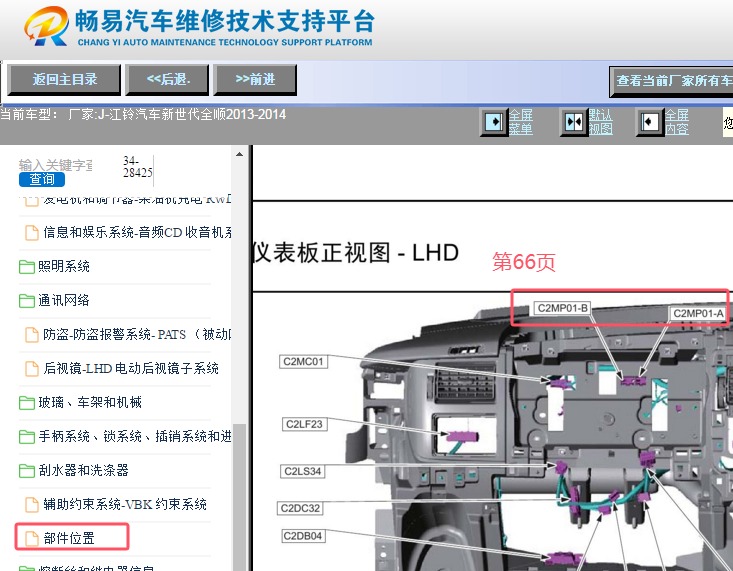Focus the keyword search input field
733x571 pixels.
point(56,165)
